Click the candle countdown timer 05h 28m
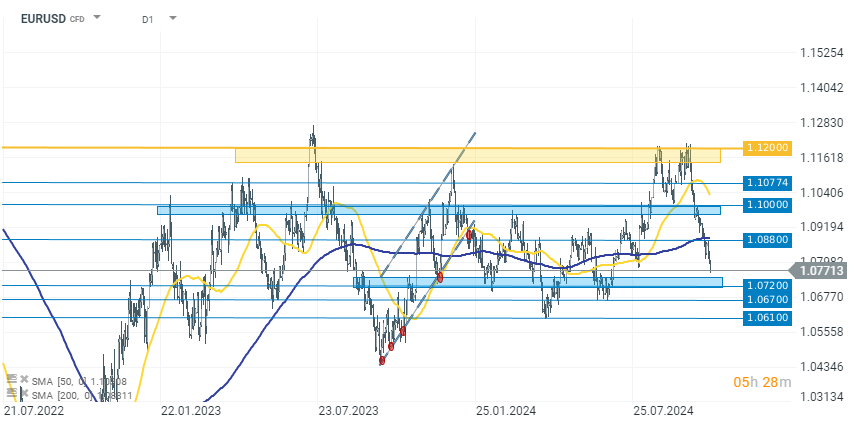The image size is (859, 427). click(763, 382)
